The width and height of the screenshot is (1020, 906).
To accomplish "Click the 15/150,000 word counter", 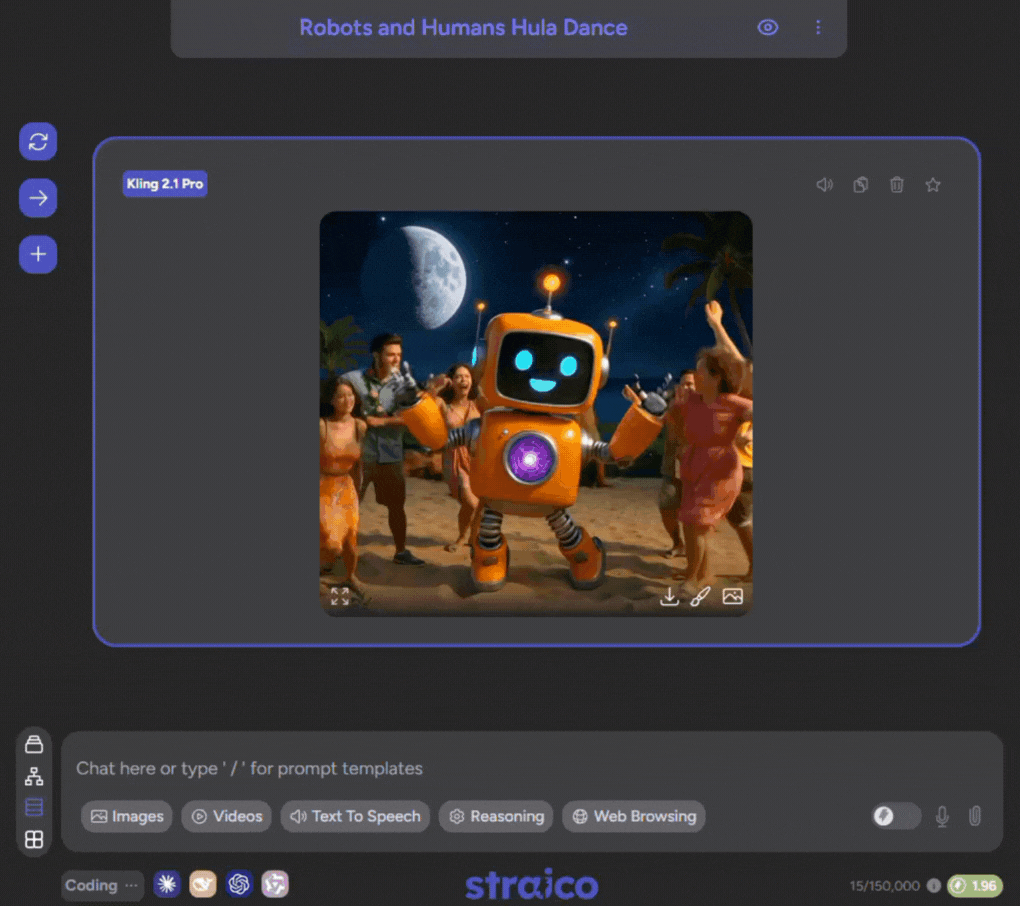I will pos(885,885).
